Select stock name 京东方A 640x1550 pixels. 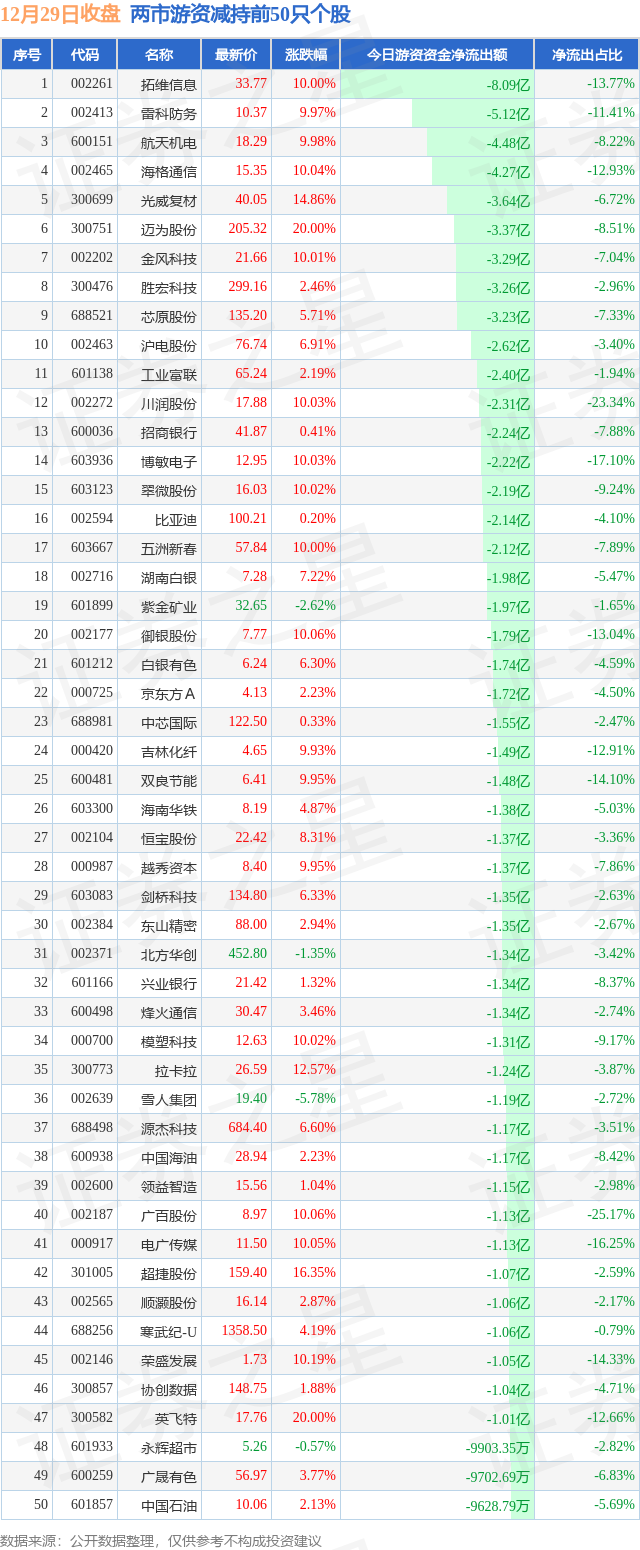pyautogui.click(x=170, y=693)
